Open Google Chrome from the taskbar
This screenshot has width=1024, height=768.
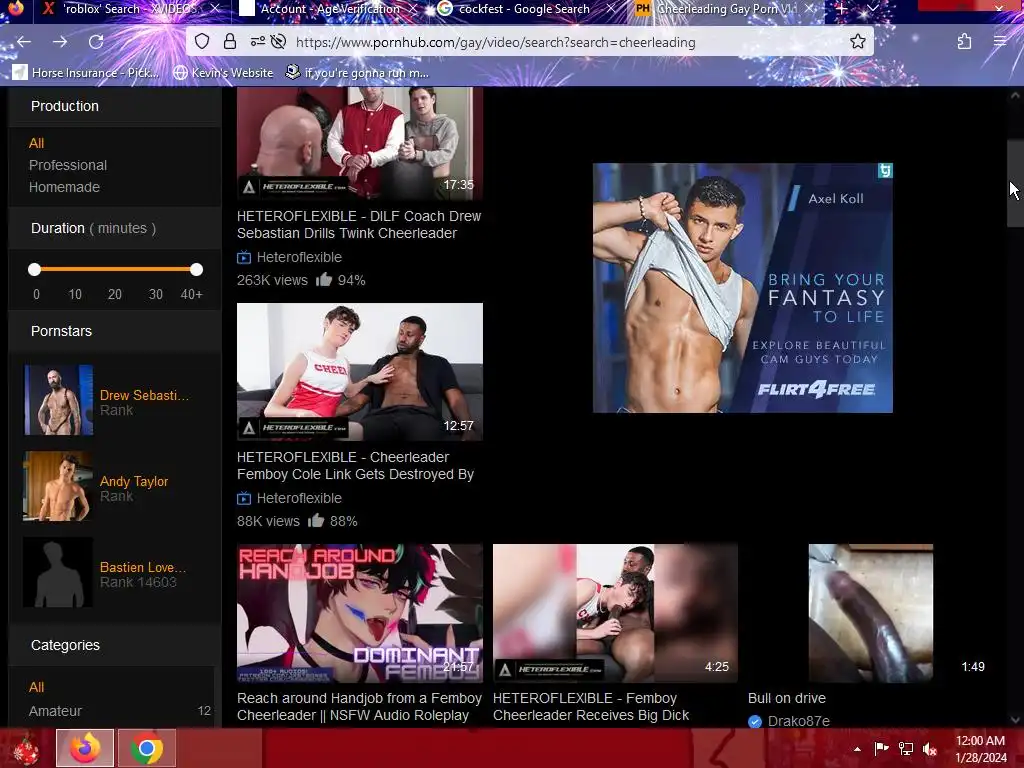pos(147,748)
